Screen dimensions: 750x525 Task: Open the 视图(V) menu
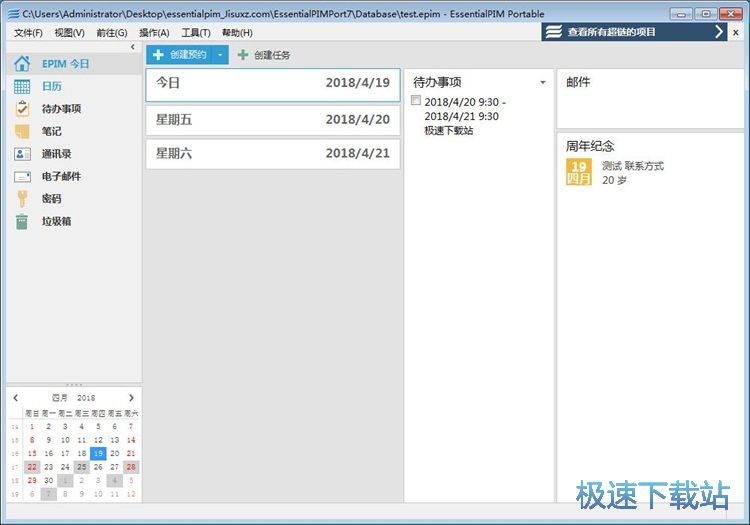click(x=69, y=33)
